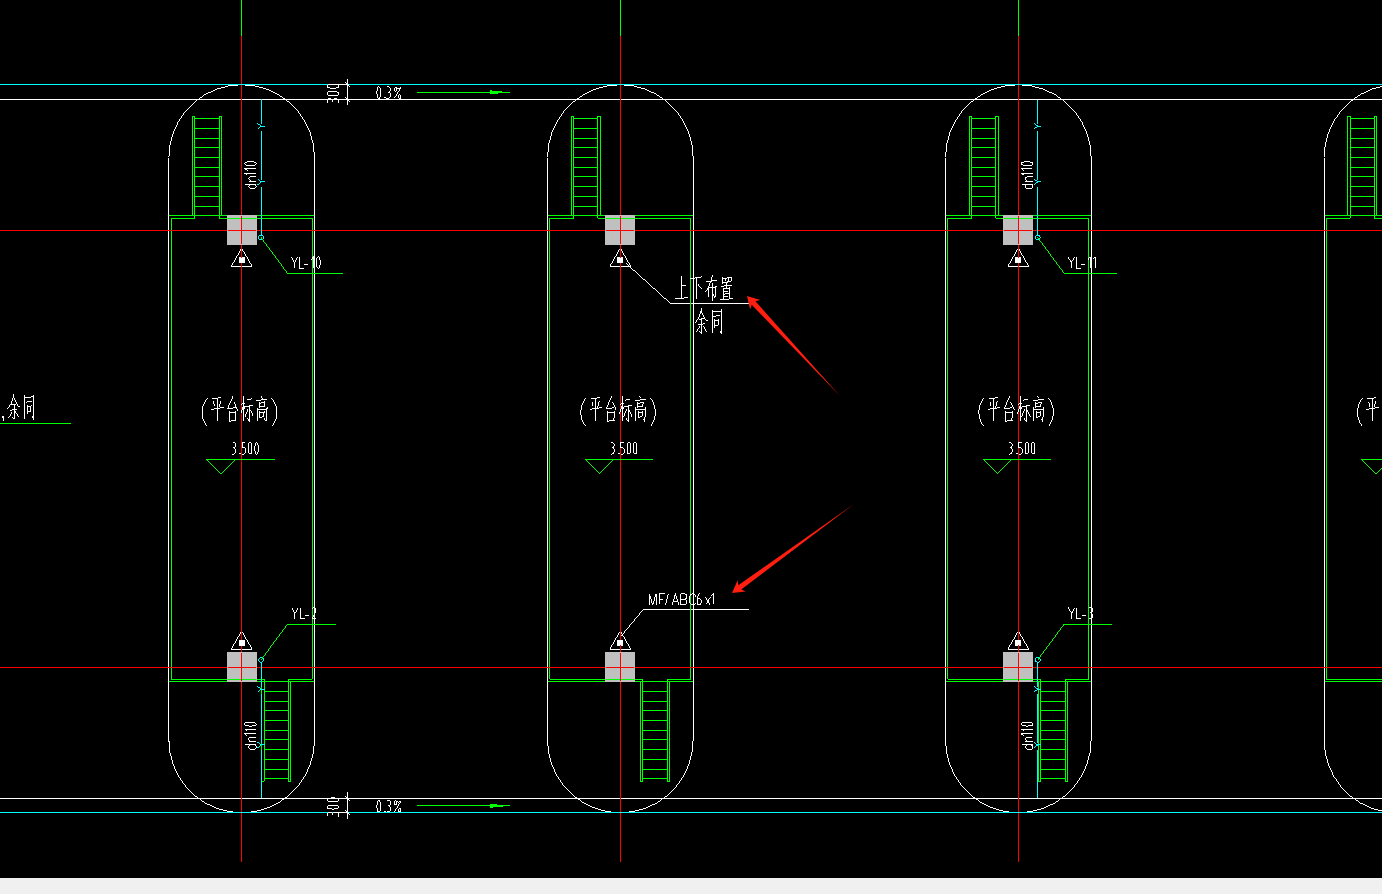The image size is (1382, 894).
Task: Pick the fire extinguisher triangle beside YL-11
Action: tap(1018, 258)
